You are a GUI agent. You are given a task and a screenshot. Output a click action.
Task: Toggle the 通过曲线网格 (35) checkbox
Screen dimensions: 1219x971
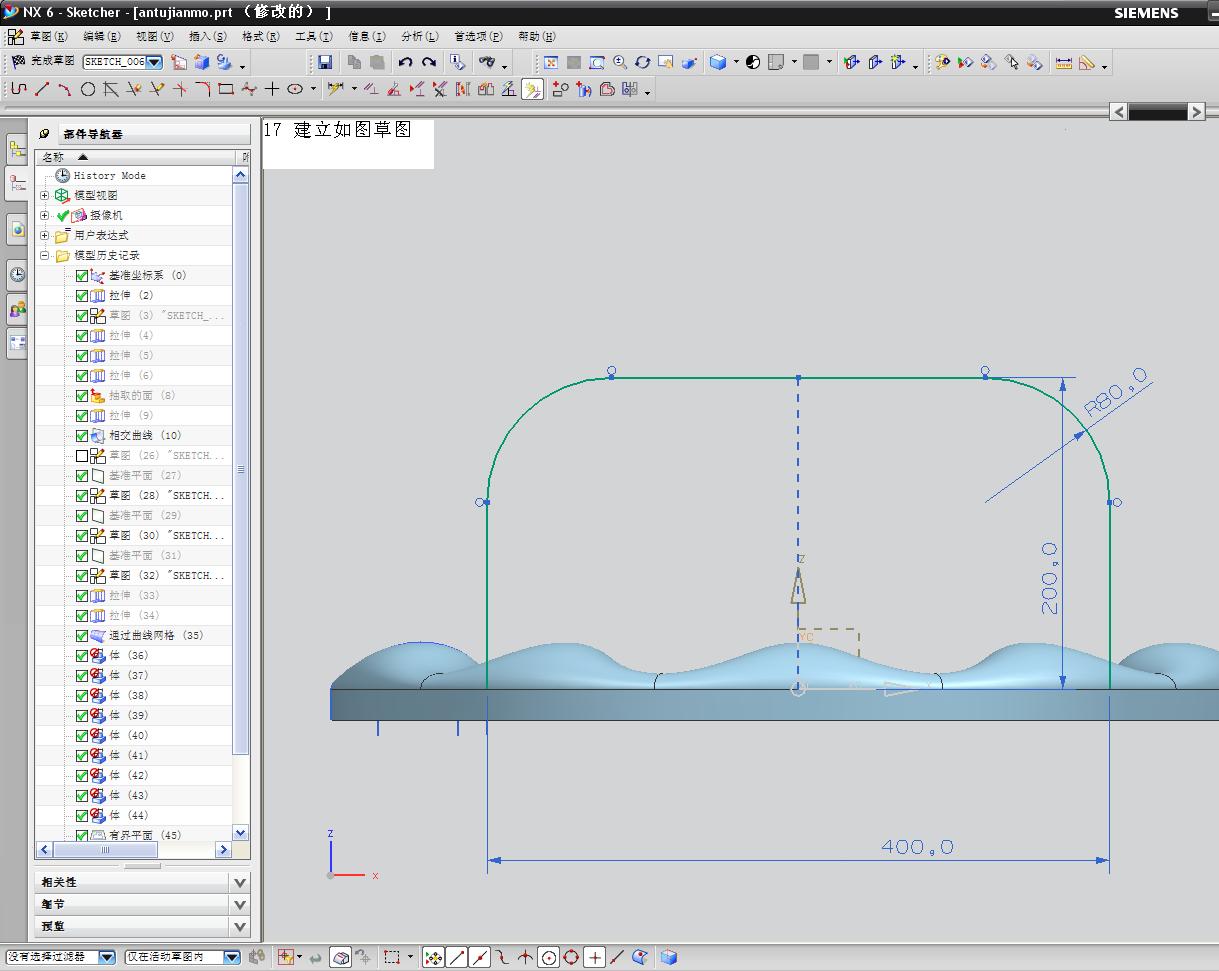click(x=82, y=635)
